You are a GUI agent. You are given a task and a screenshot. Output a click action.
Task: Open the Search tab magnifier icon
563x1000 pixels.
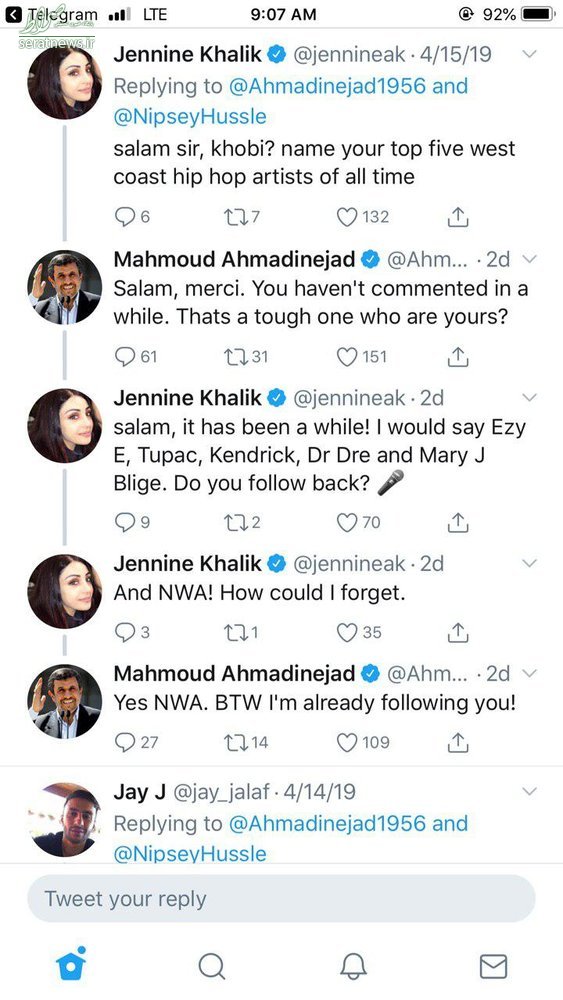(211, 966)
